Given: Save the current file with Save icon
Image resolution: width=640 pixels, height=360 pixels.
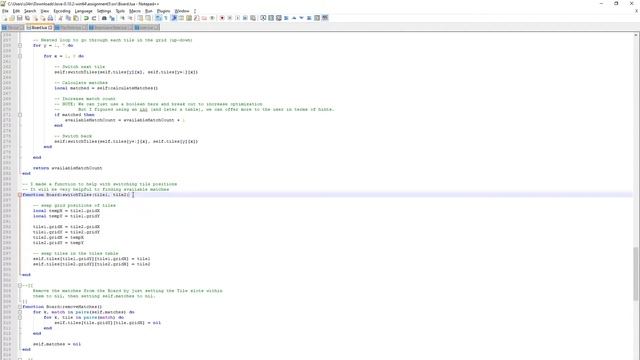Looking at the screenshot, I should tap(20, 18).
